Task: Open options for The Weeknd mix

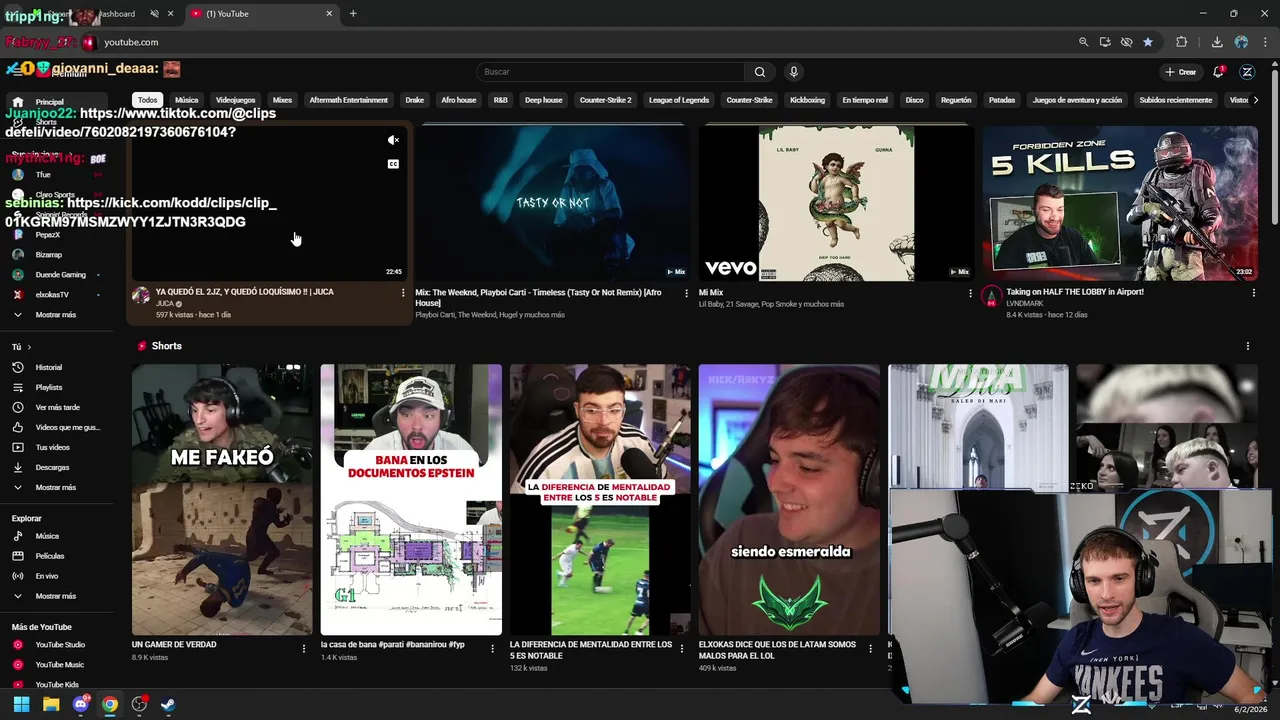Action: [686, 293]
